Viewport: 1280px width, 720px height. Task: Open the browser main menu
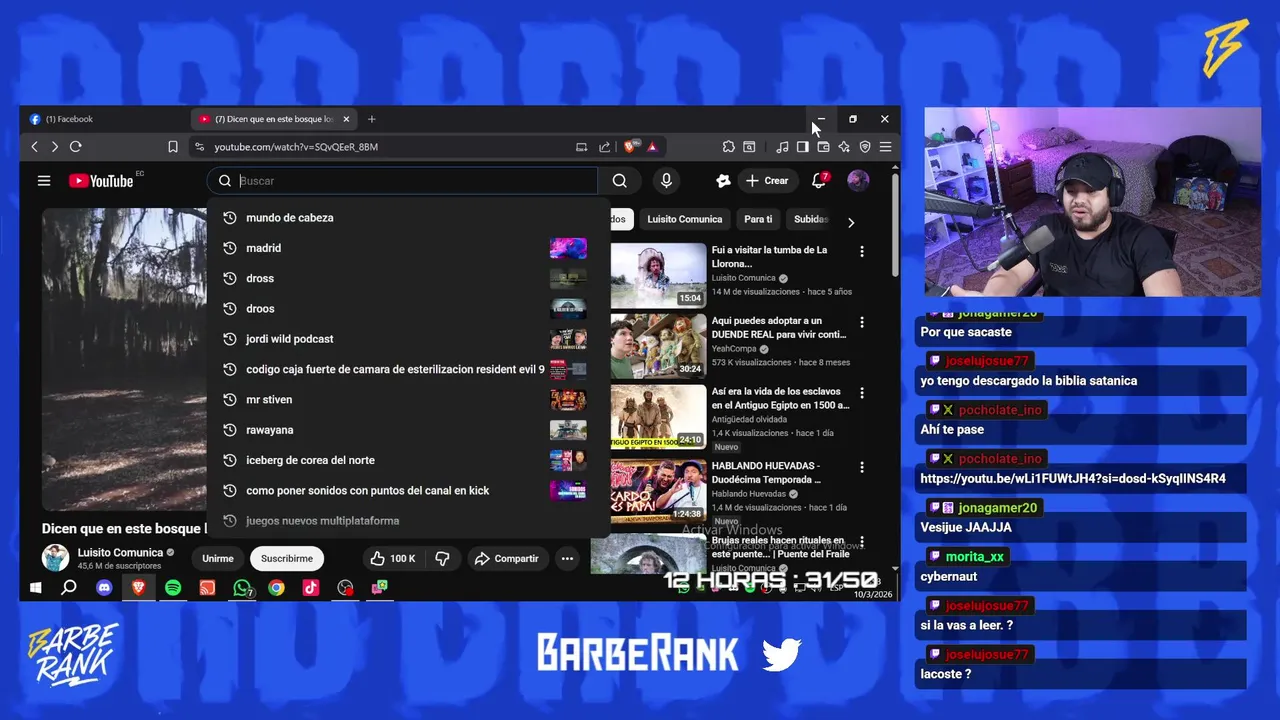pos(885,147)
